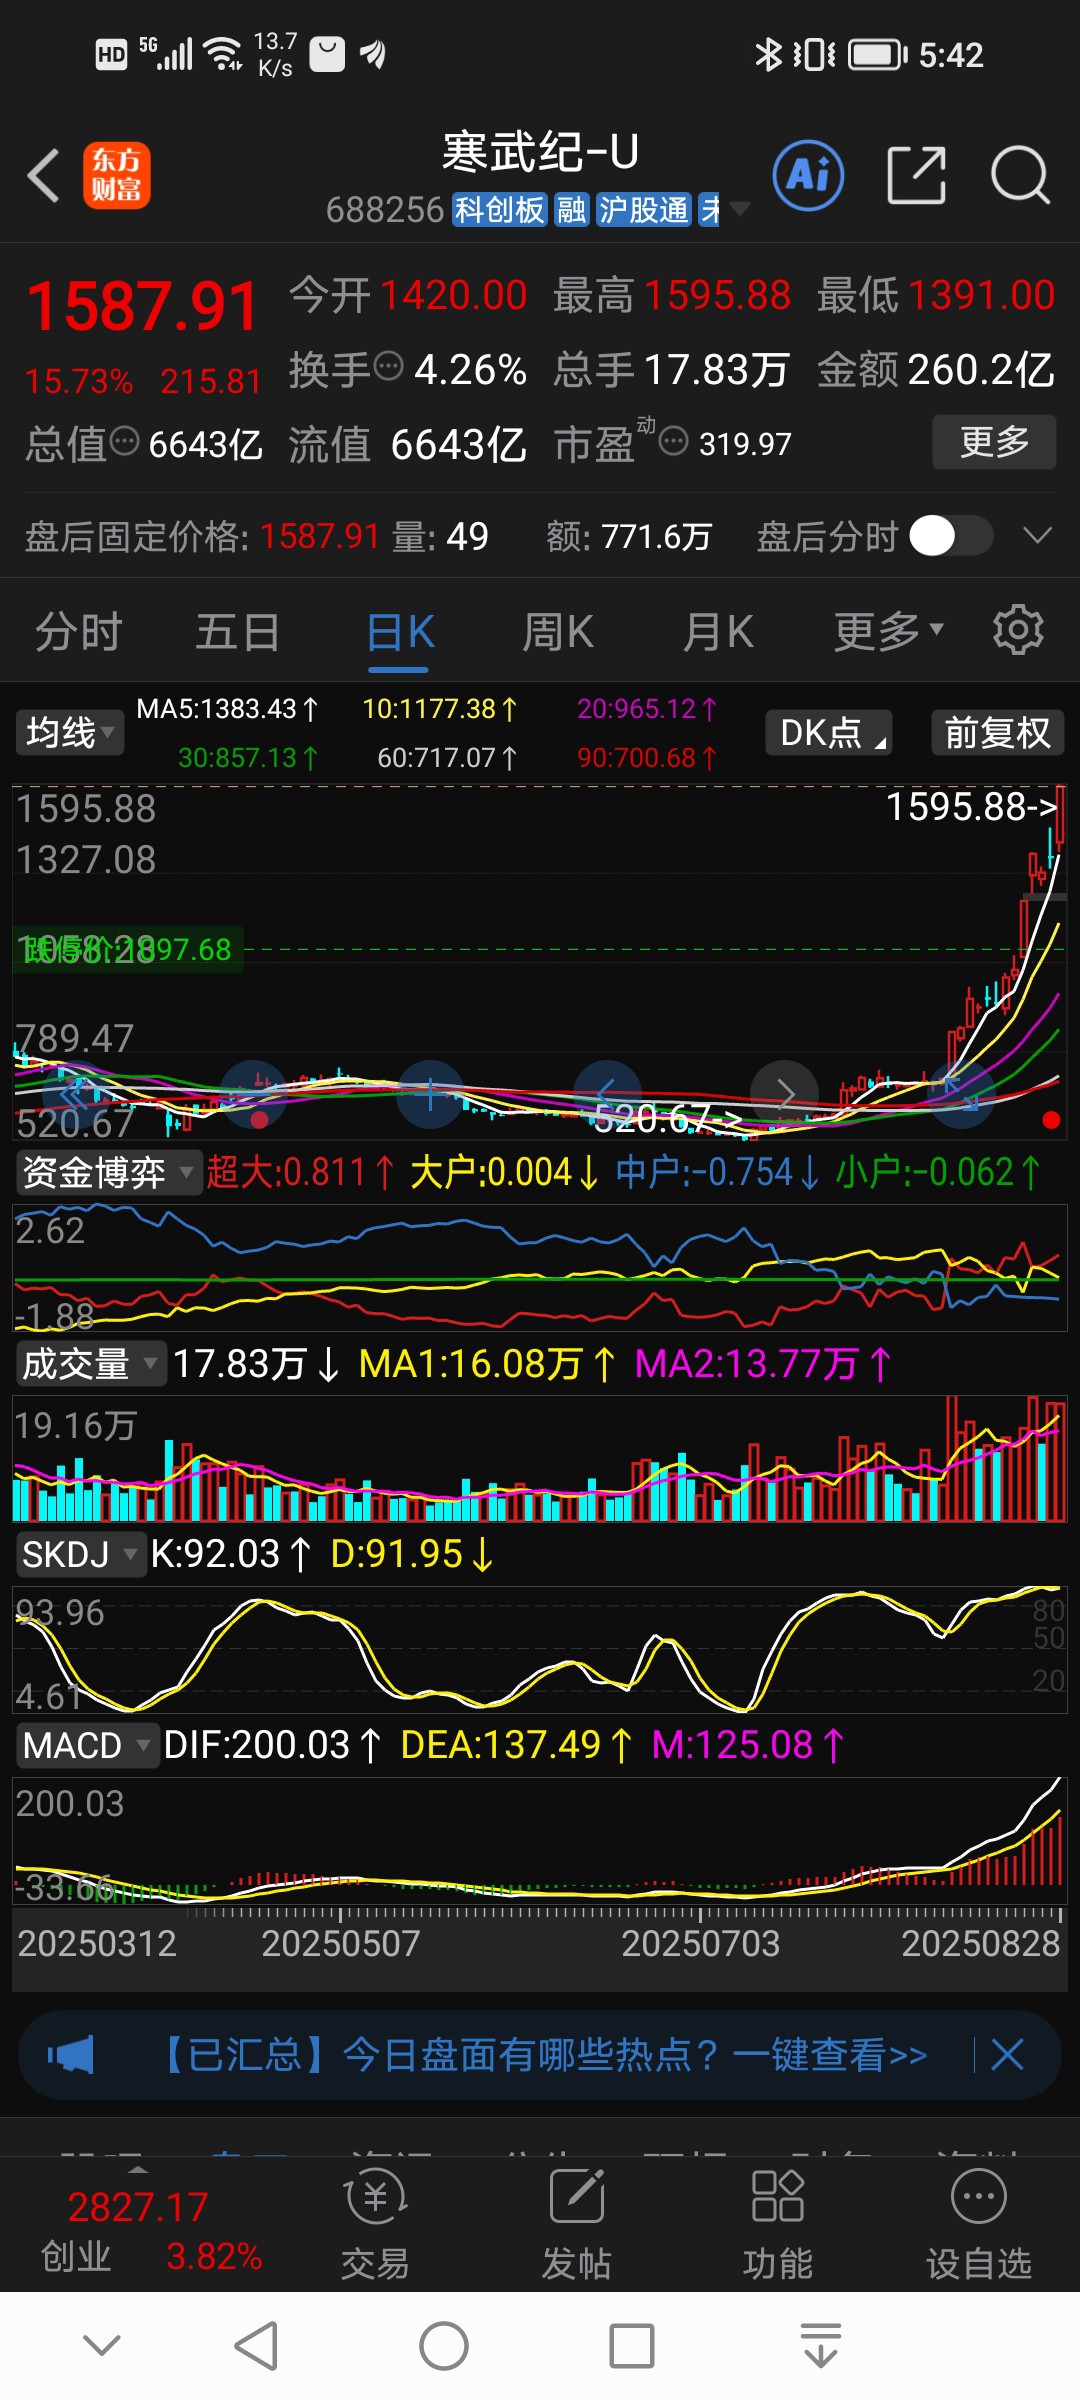Viewport: 1080px width, 2400px height.
Task: Tap 沪股通 tag
Action: (644, 210)
